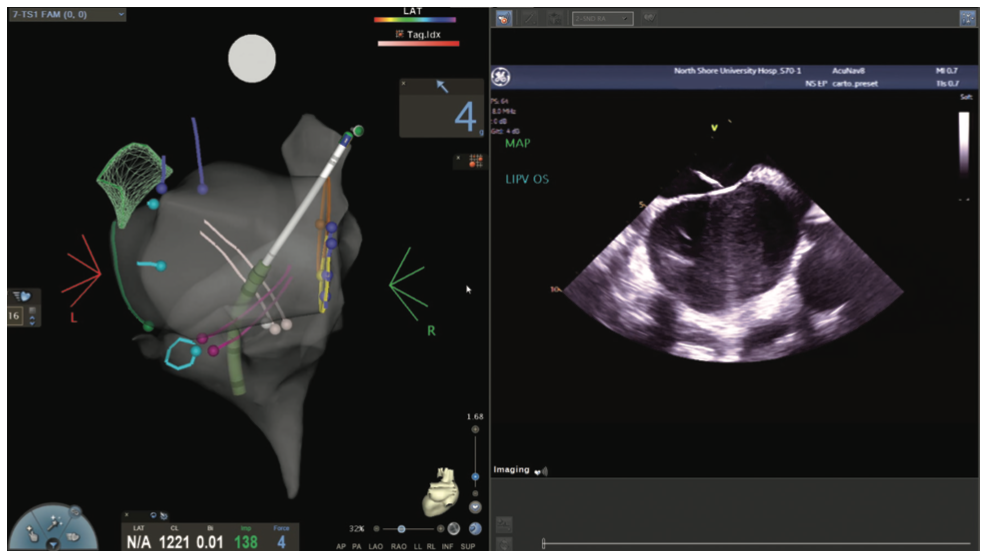
Task: Switch to RL view
Action: (431, 547)
